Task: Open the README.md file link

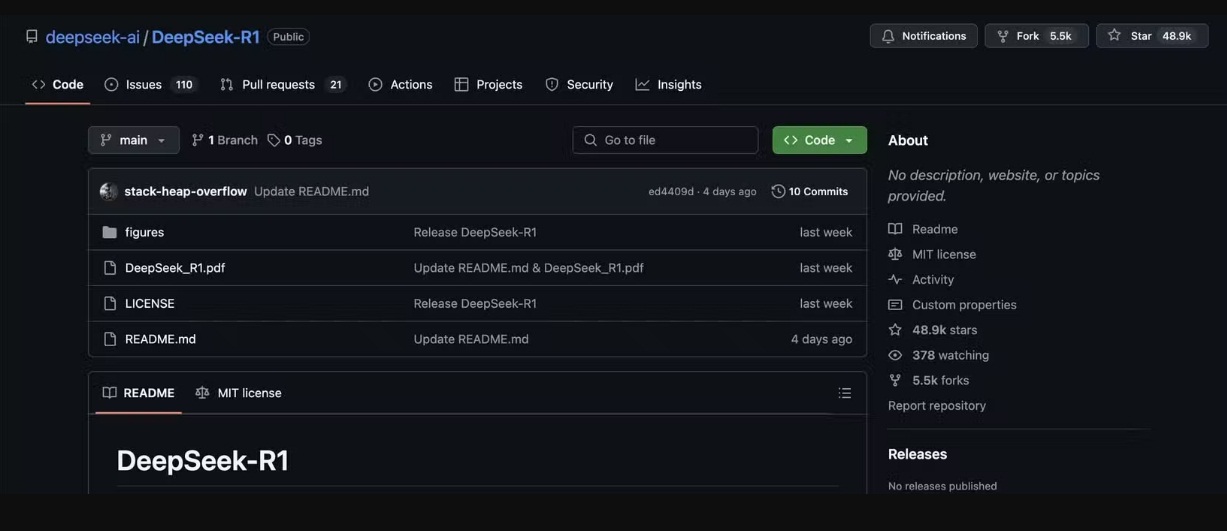Action: tap(160, 339)
